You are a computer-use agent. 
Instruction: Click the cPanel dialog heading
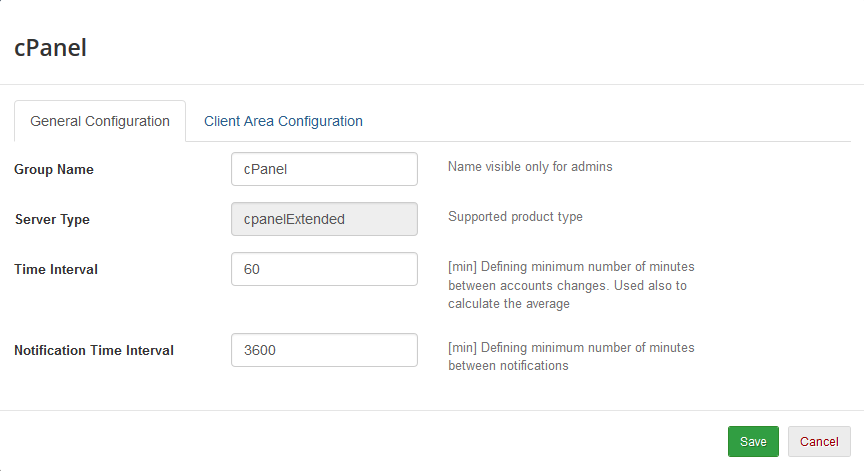tap(51, 48)
